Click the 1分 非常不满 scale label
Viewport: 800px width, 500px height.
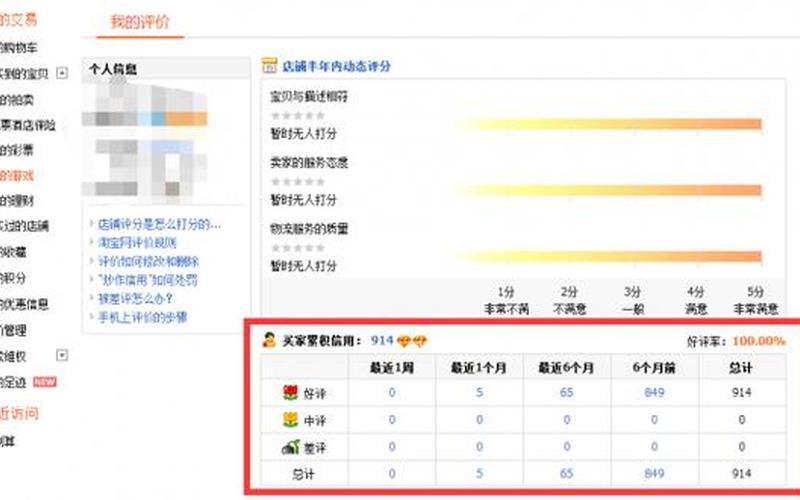[506, 301]
